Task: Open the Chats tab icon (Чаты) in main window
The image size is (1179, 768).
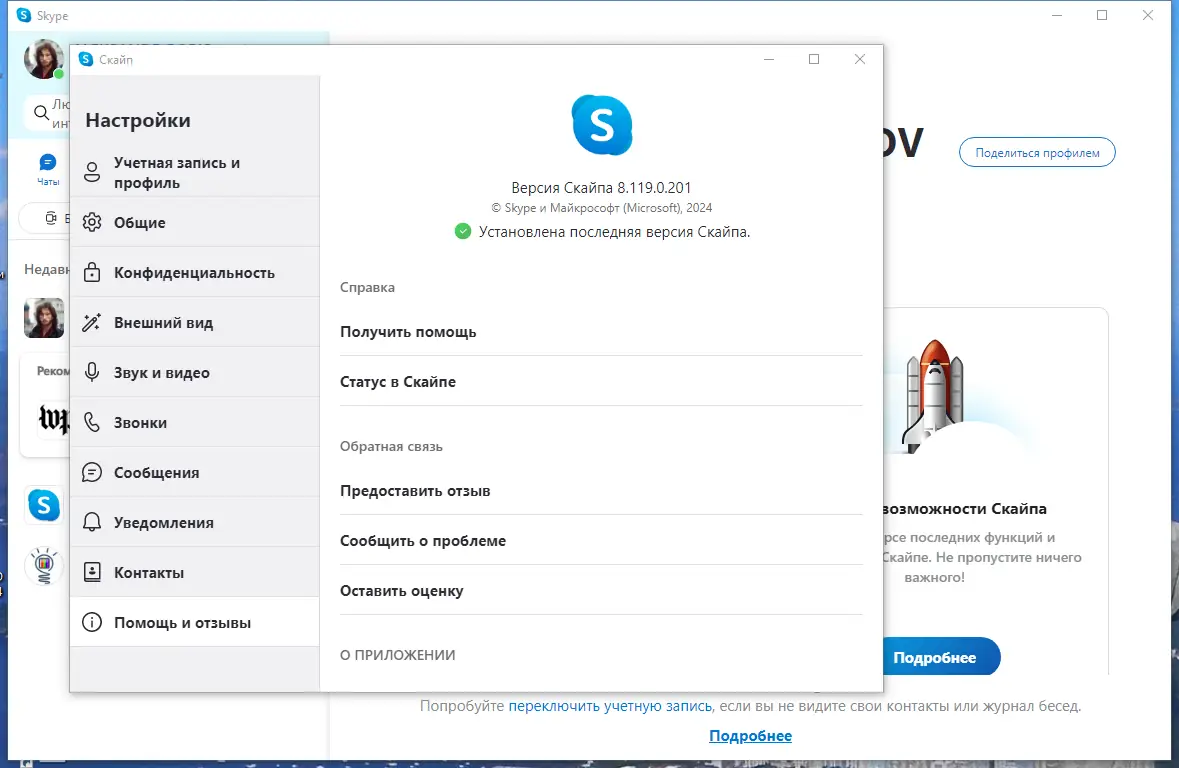Action: tap(47, 169)
